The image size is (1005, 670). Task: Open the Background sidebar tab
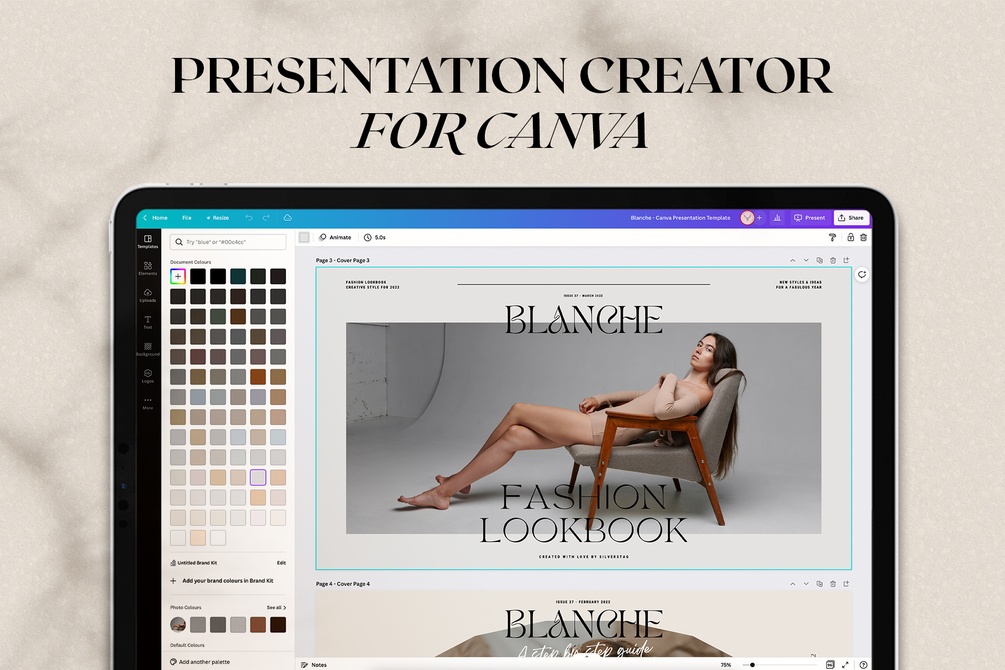[147, 349]
